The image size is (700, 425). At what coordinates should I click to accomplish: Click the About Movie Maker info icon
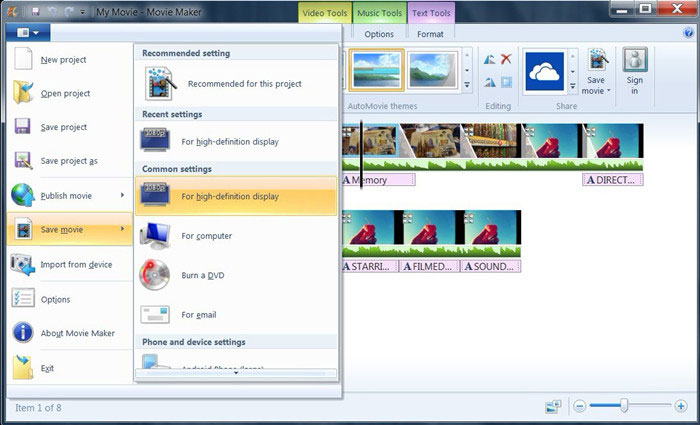pos(23,332)
